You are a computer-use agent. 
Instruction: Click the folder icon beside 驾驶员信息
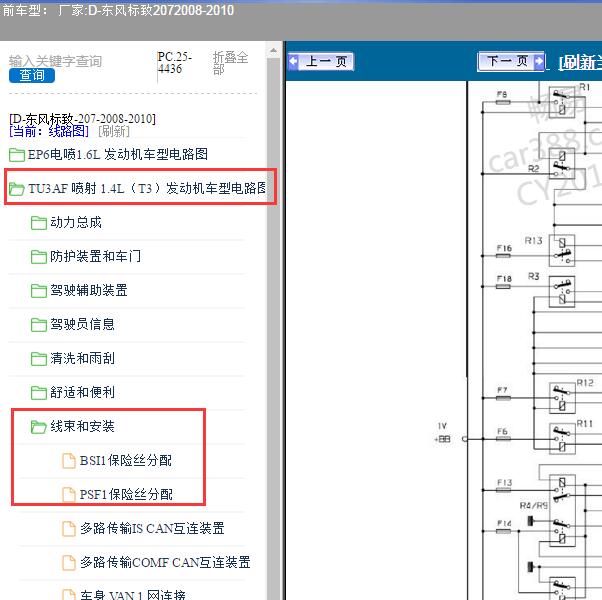pyautogui.click(x=39, y=325)
